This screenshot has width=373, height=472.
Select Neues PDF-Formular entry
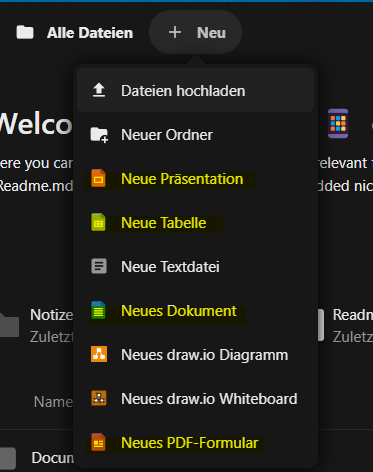pos(195,443)
